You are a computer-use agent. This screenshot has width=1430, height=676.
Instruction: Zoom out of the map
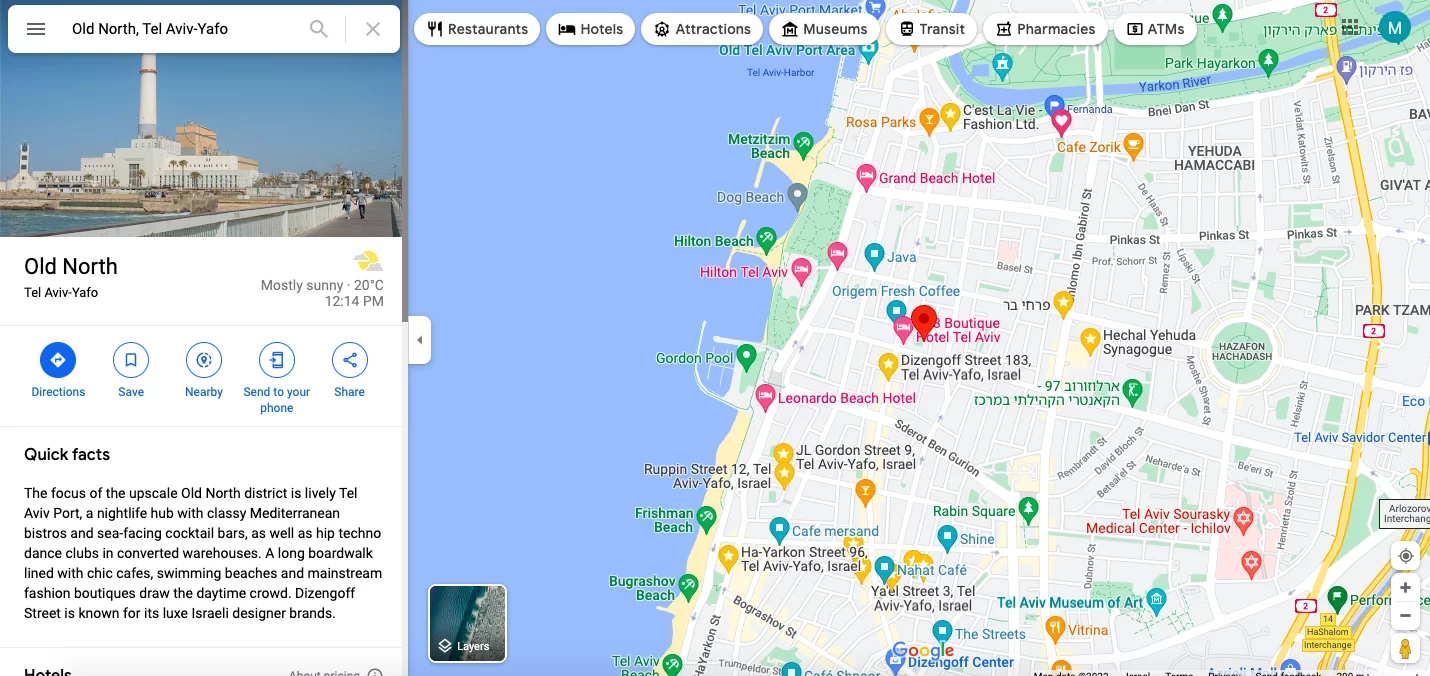pos(1405,616)
